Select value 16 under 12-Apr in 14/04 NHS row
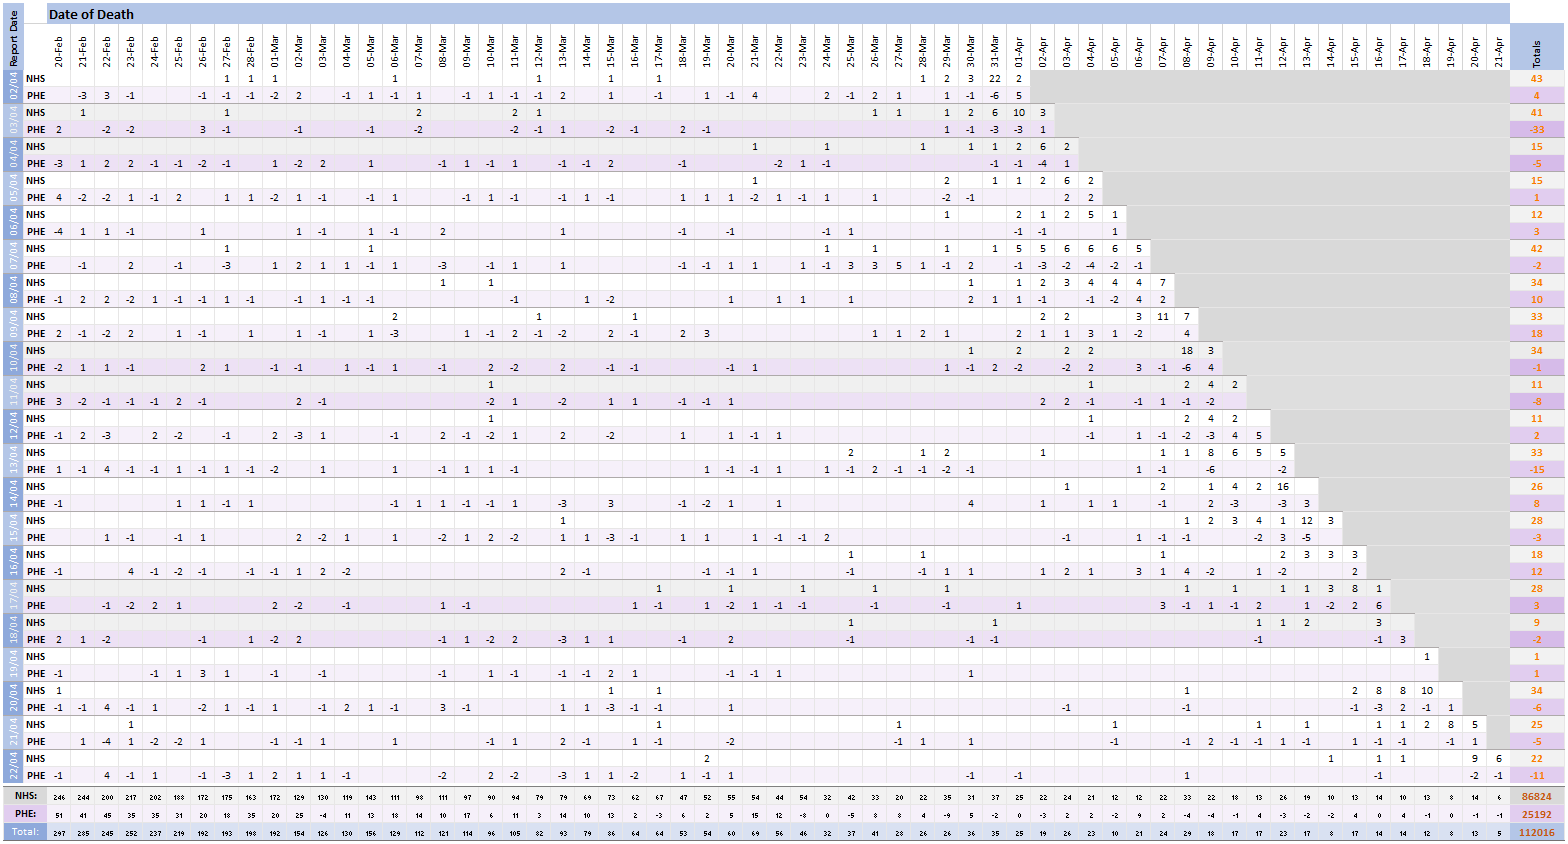The width and height of the screenshot is (1568, 844). [1283, 487]
